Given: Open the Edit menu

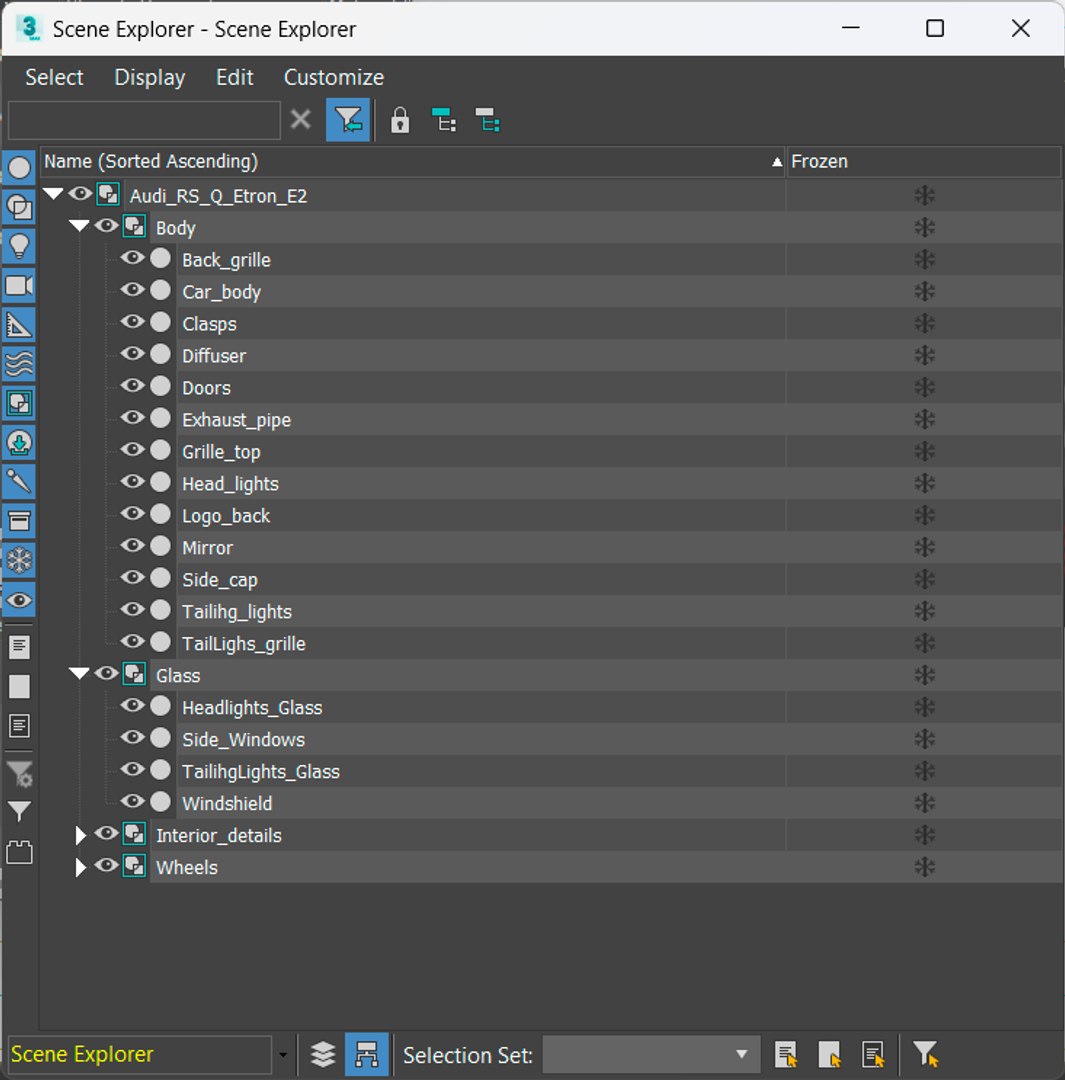Looking at the screenshot, I should pos(234,77).
